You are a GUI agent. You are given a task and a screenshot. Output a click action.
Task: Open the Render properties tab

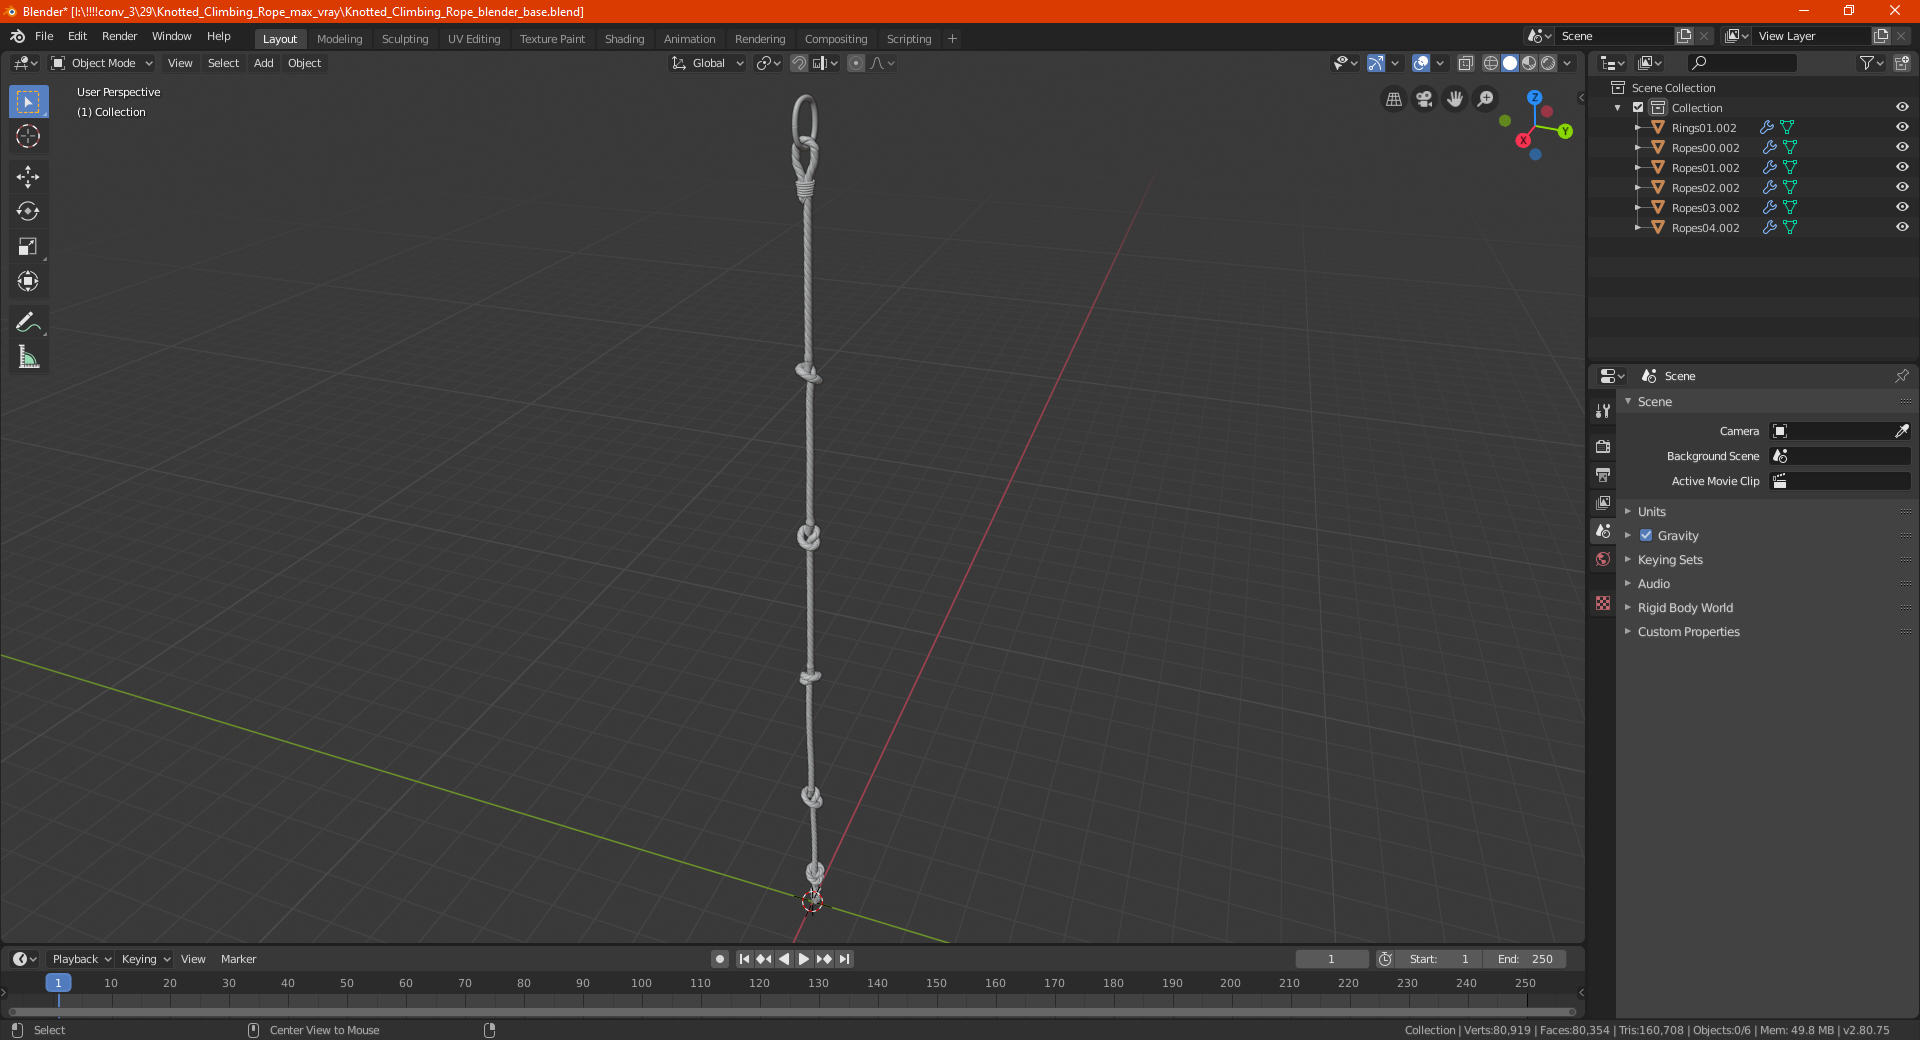pyautogui.click(x=1603, y=446)
